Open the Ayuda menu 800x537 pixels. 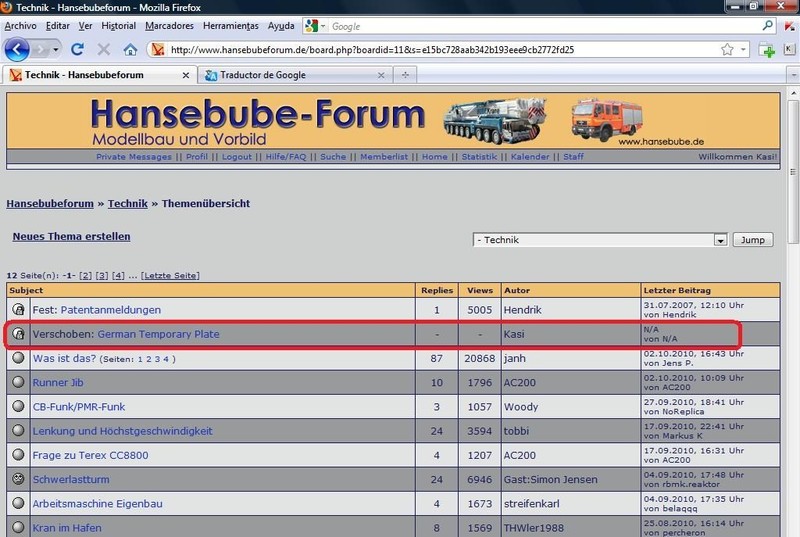[281, 25]
